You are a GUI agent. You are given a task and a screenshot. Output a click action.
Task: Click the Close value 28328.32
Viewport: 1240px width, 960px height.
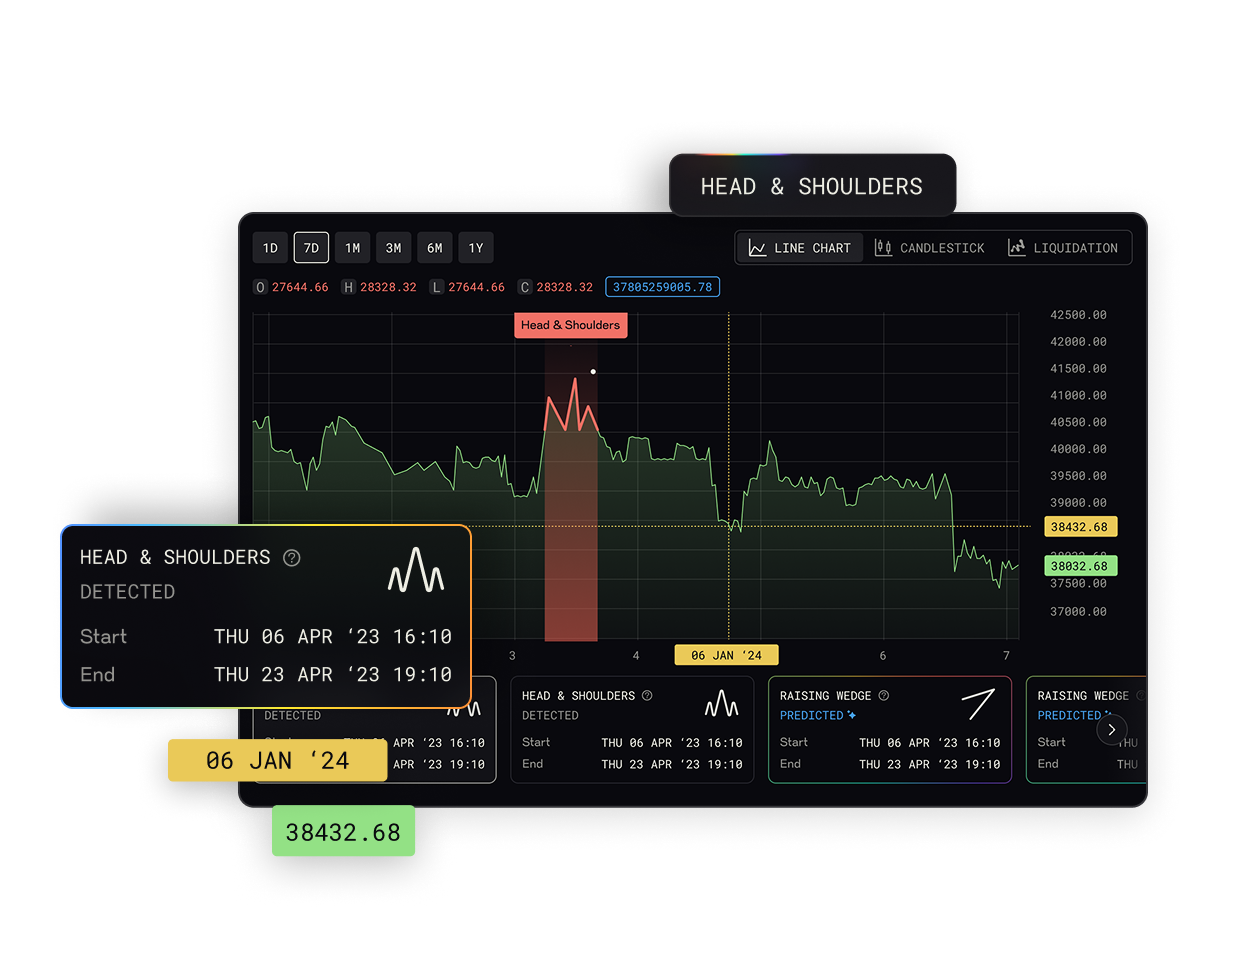click(x=565, y=287)
